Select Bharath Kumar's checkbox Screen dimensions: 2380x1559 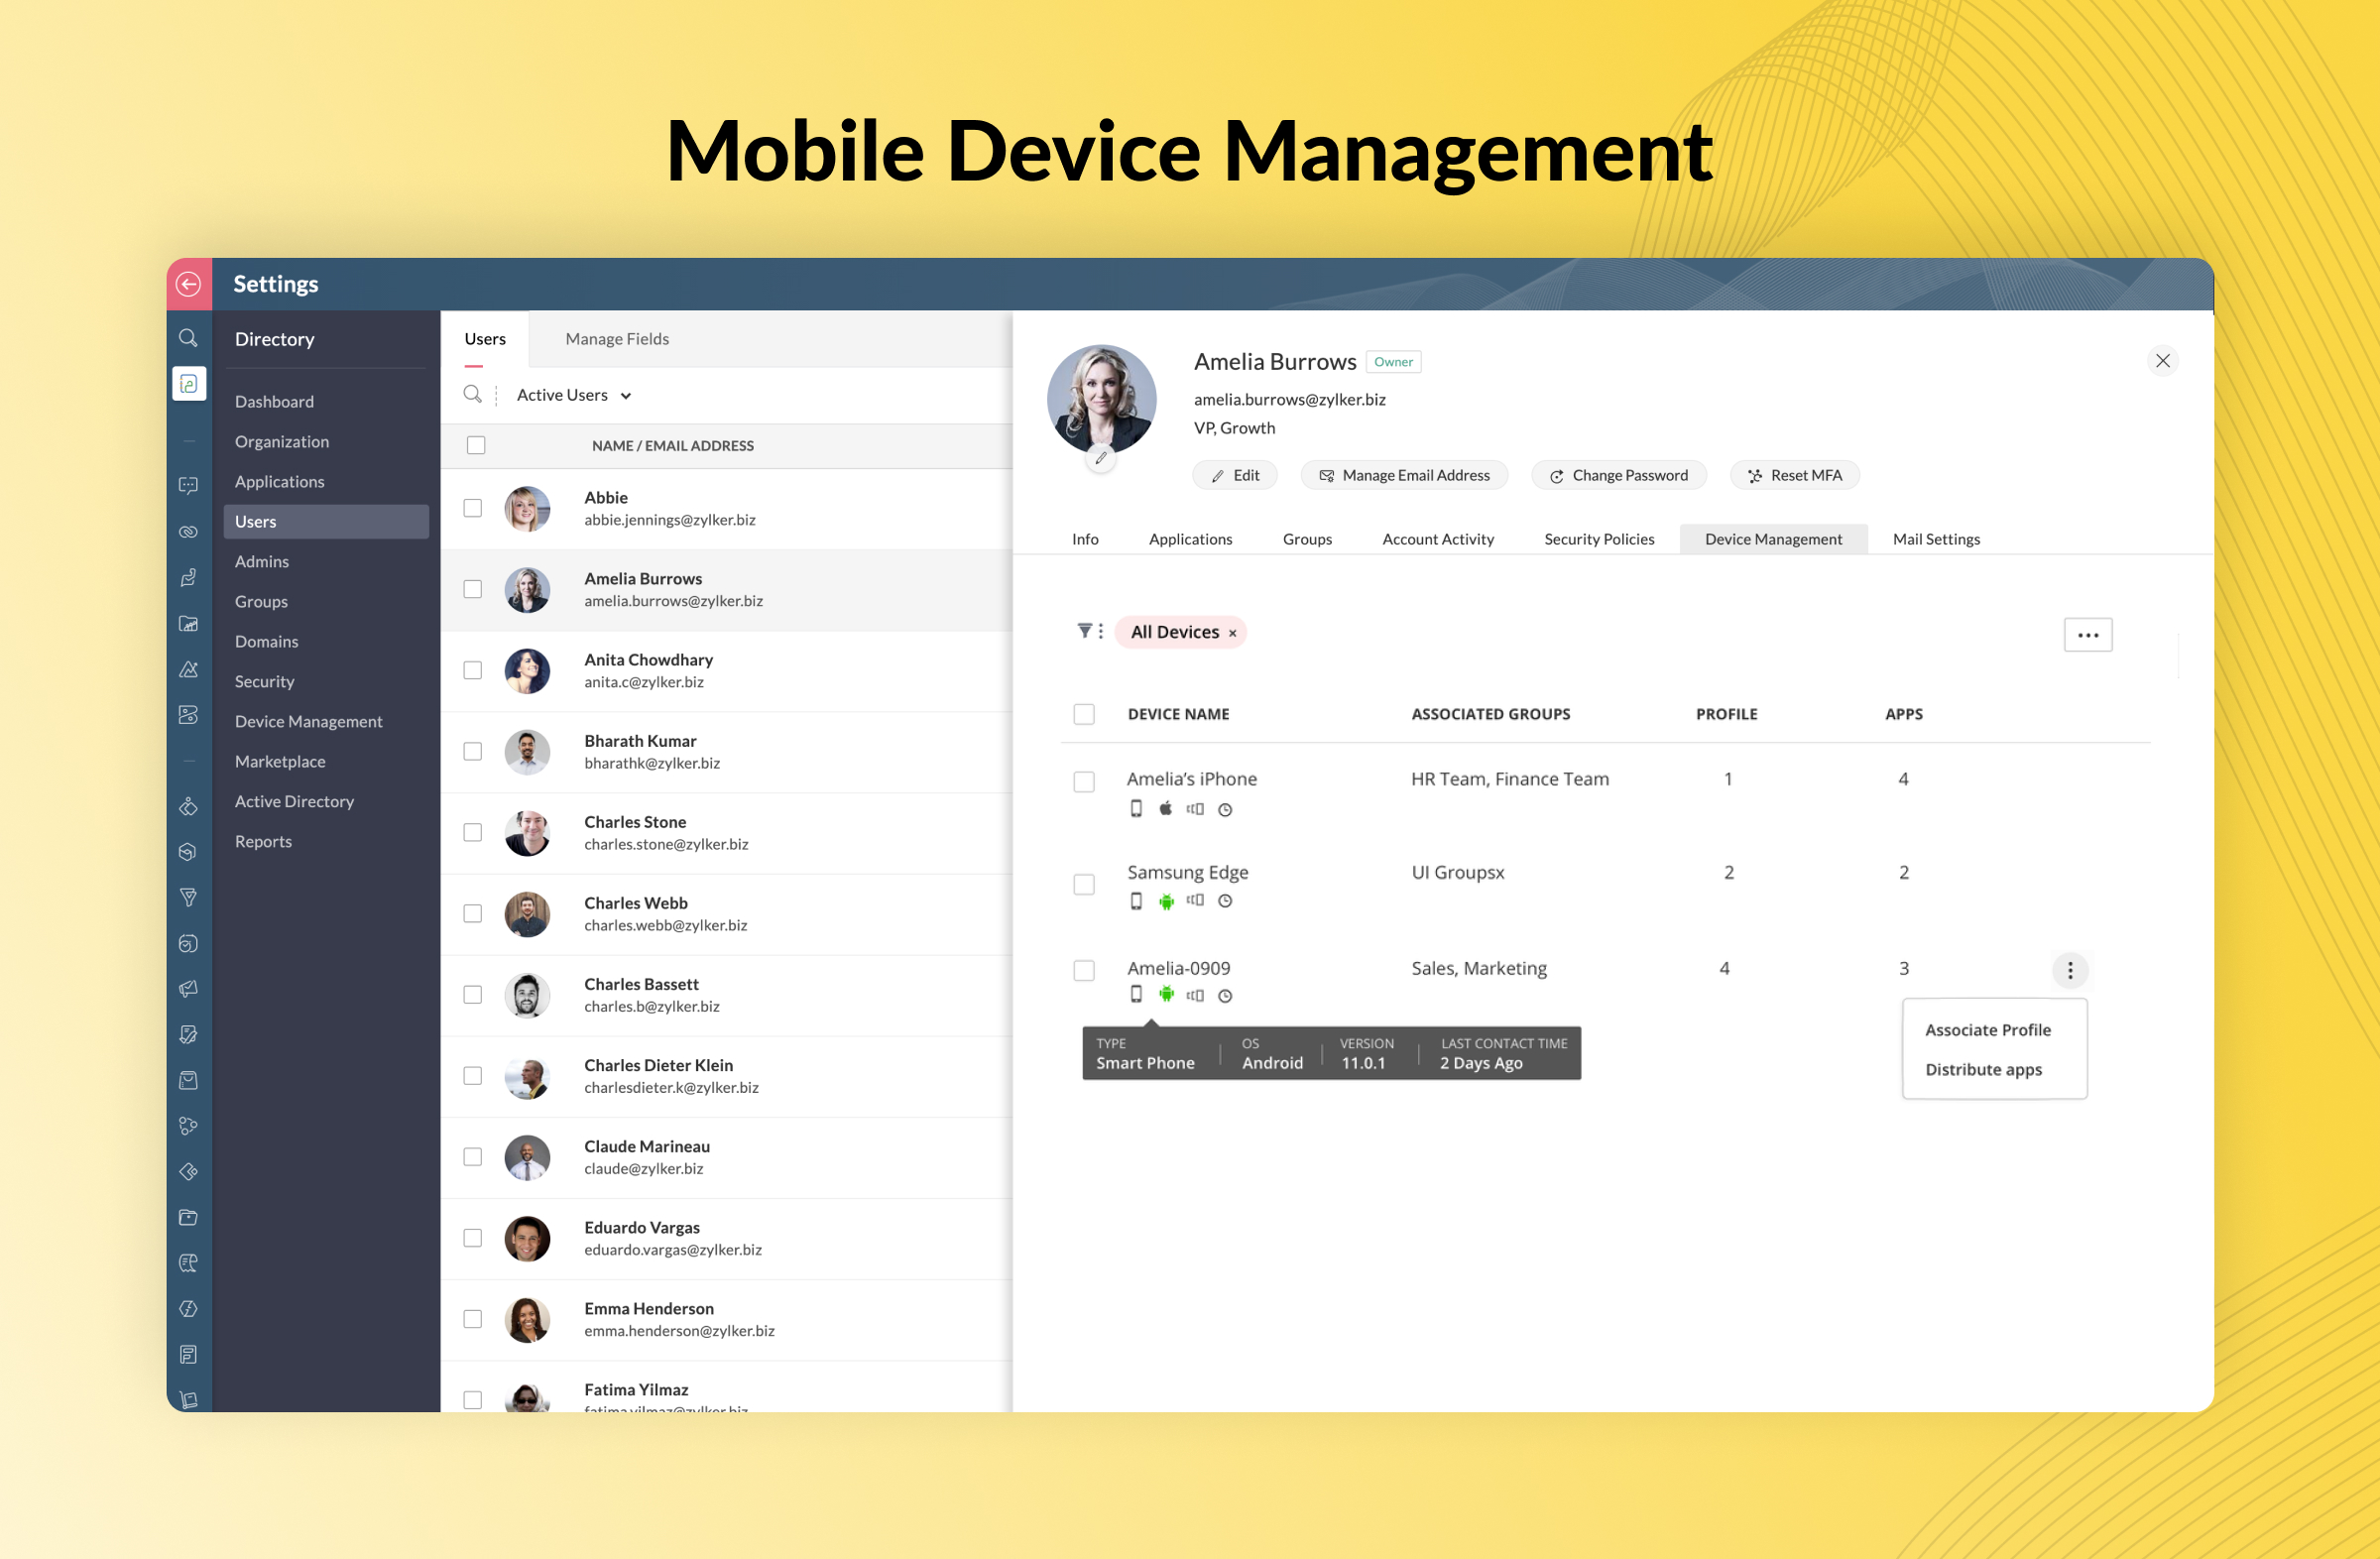(x=473, y=751)
